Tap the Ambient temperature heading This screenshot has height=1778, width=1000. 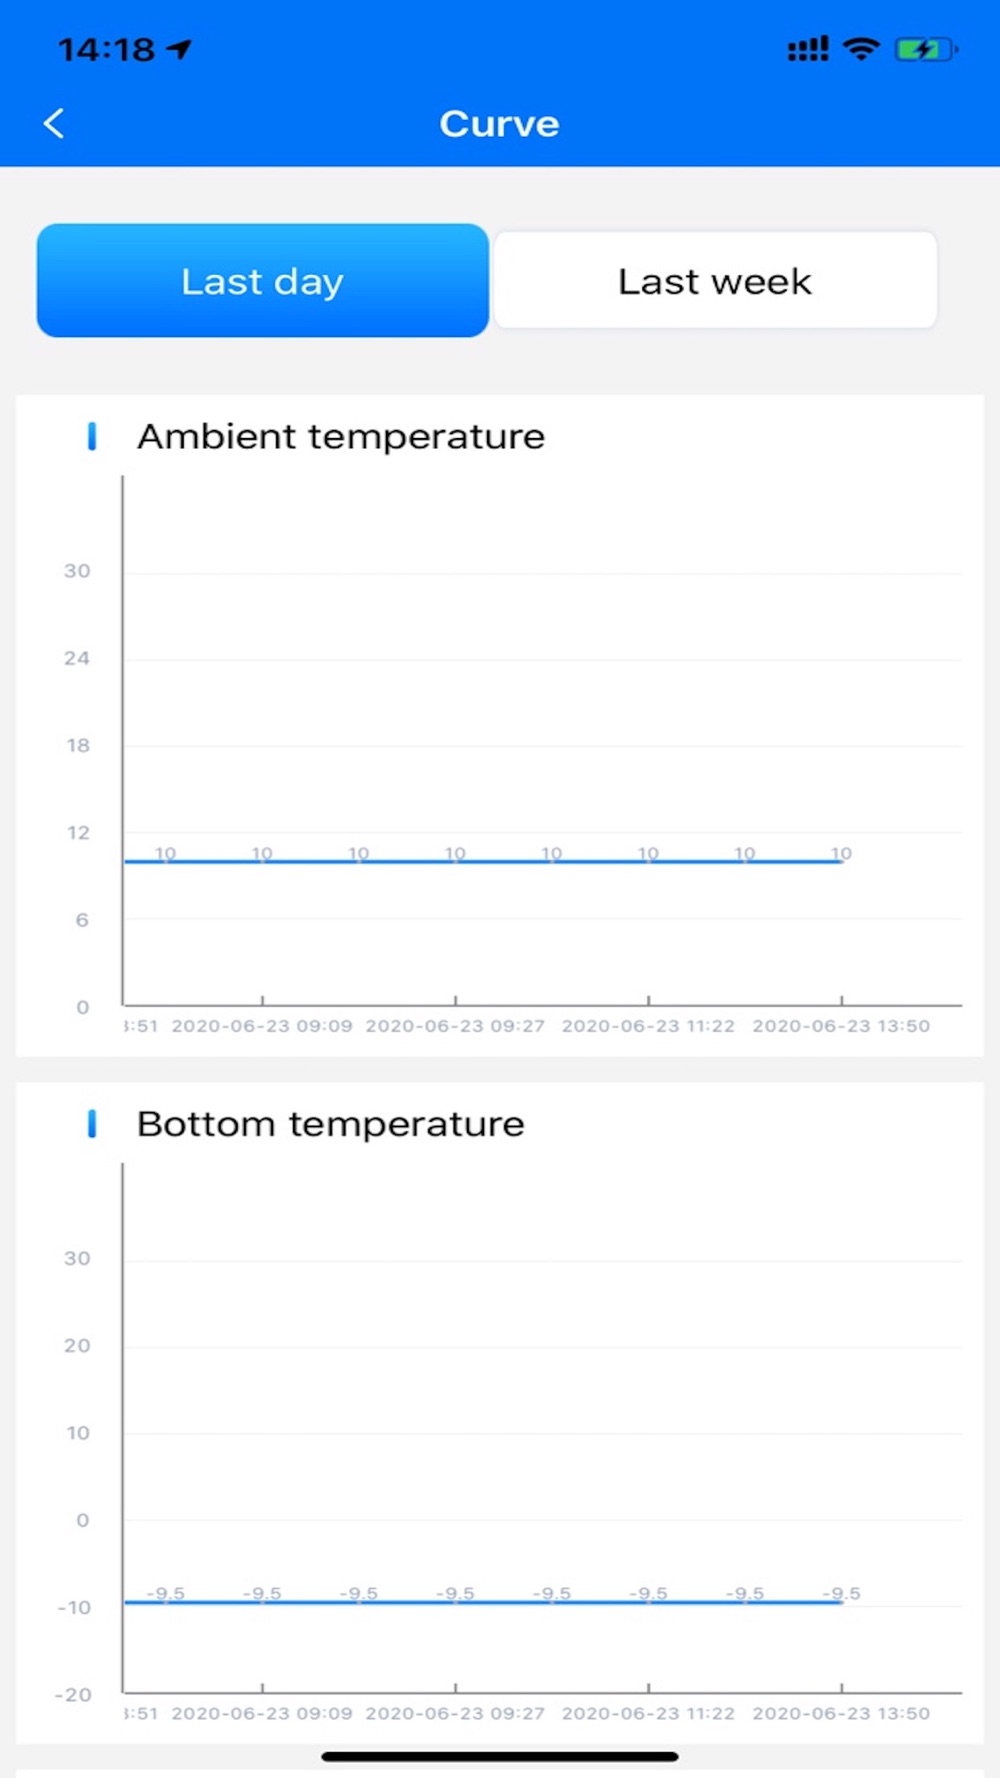pyautogui.click(x=341, y=436)
